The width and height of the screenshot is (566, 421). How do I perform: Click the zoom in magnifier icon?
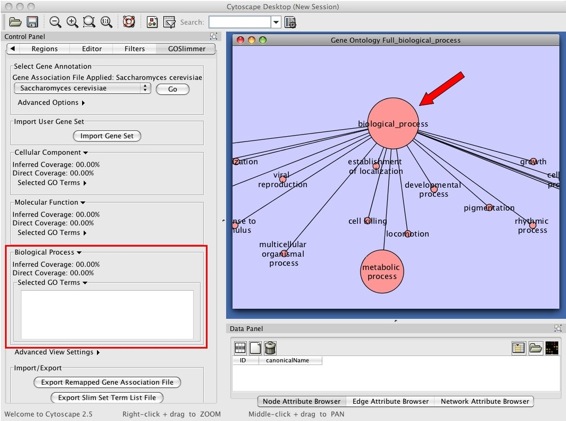tap(72, 22)
